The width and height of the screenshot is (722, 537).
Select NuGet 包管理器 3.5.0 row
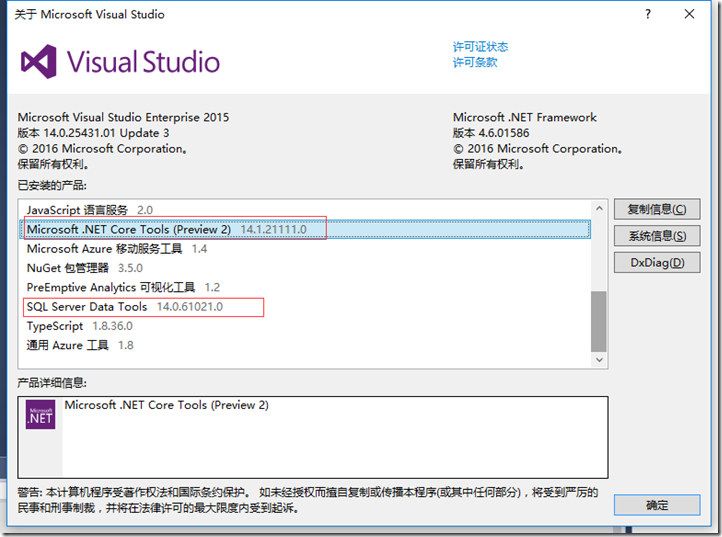point(305,268)
